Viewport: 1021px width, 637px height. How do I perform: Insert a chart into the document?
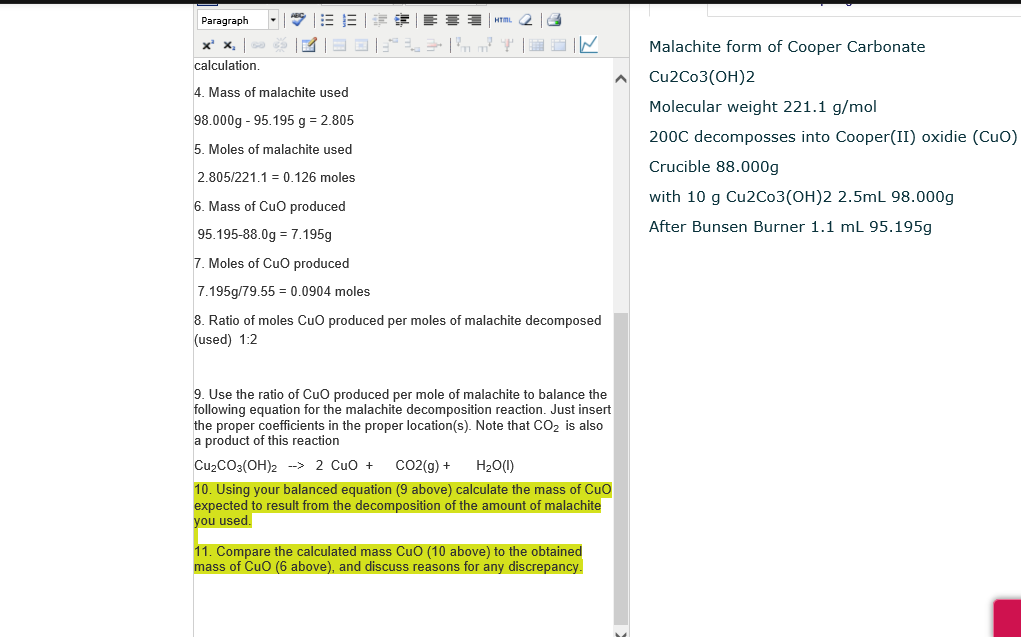(x=587, y=45)
